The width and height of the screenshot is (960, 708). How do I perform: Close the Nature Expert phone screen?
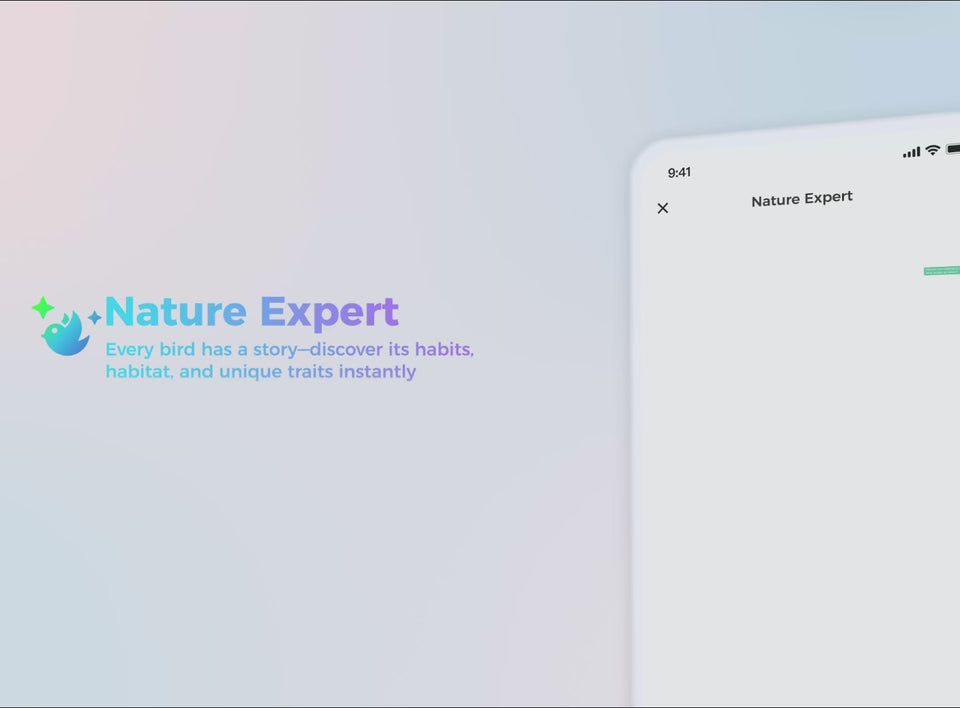662,208
